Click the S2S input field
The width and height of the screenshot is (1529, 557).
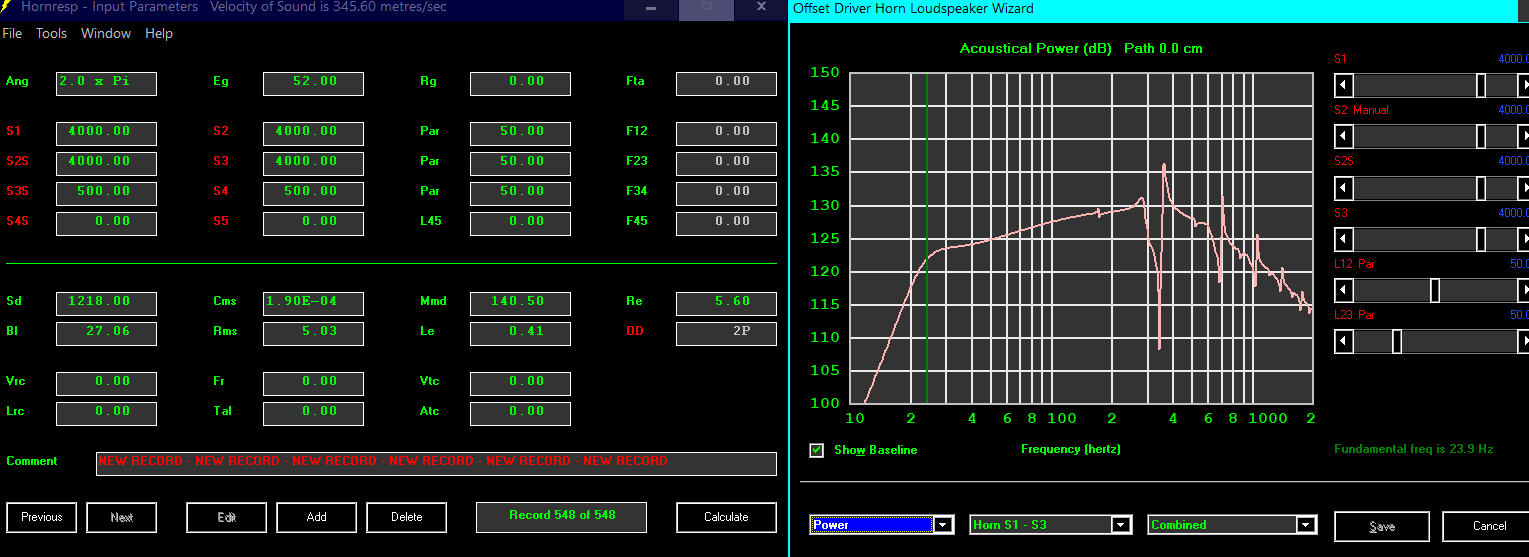tap(106, 163)
